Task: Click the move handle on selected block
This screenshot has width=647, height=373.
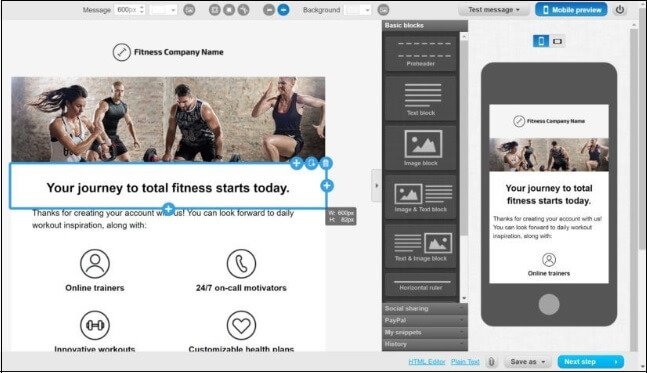Action: click(296, 163)
